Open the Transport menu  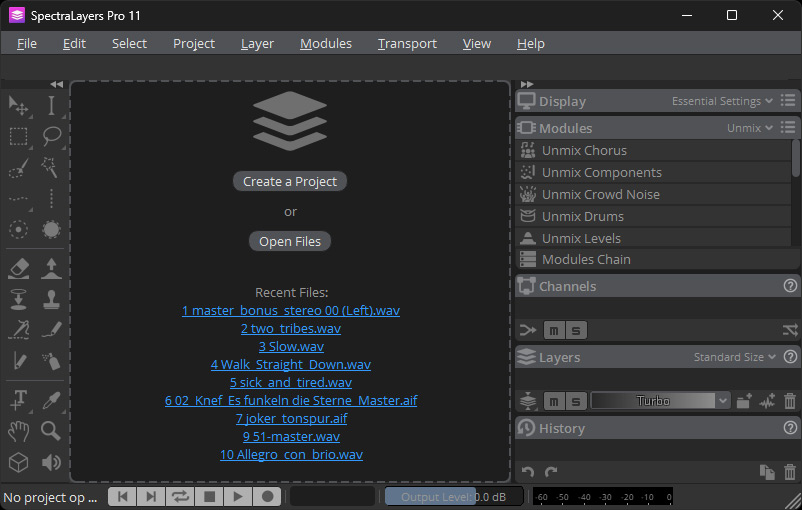click(407, 43)
